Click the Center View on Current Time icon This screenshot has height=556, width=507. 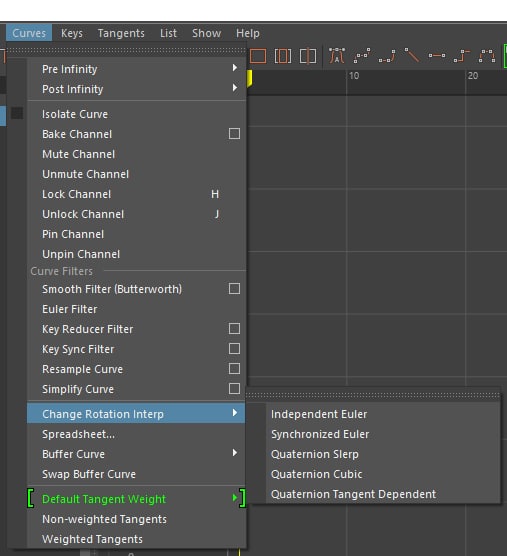click(307, 56)
